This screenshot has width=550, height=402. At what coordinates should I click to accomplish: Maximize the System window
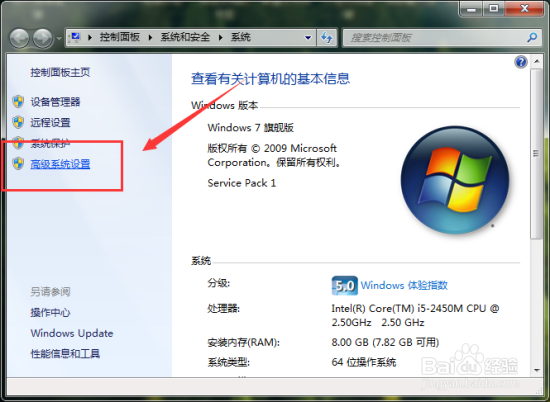[494, 9]
